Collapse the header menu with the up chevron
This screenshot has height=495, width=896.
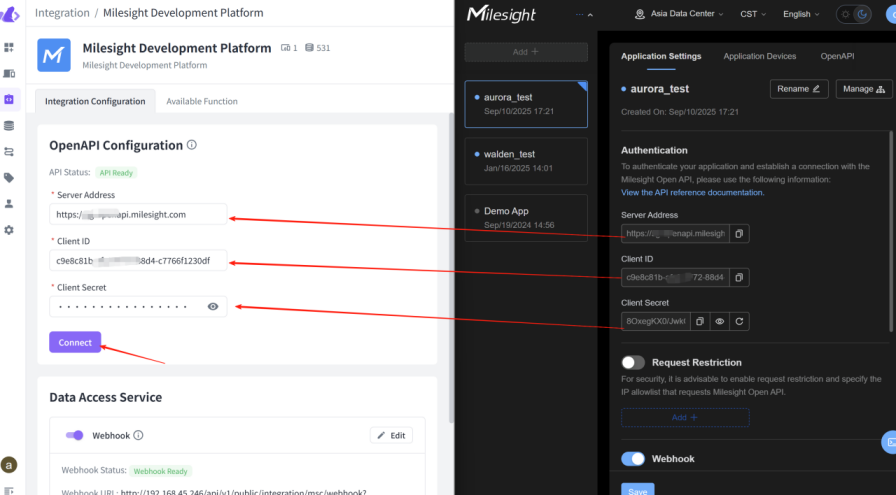coord(590,15)
